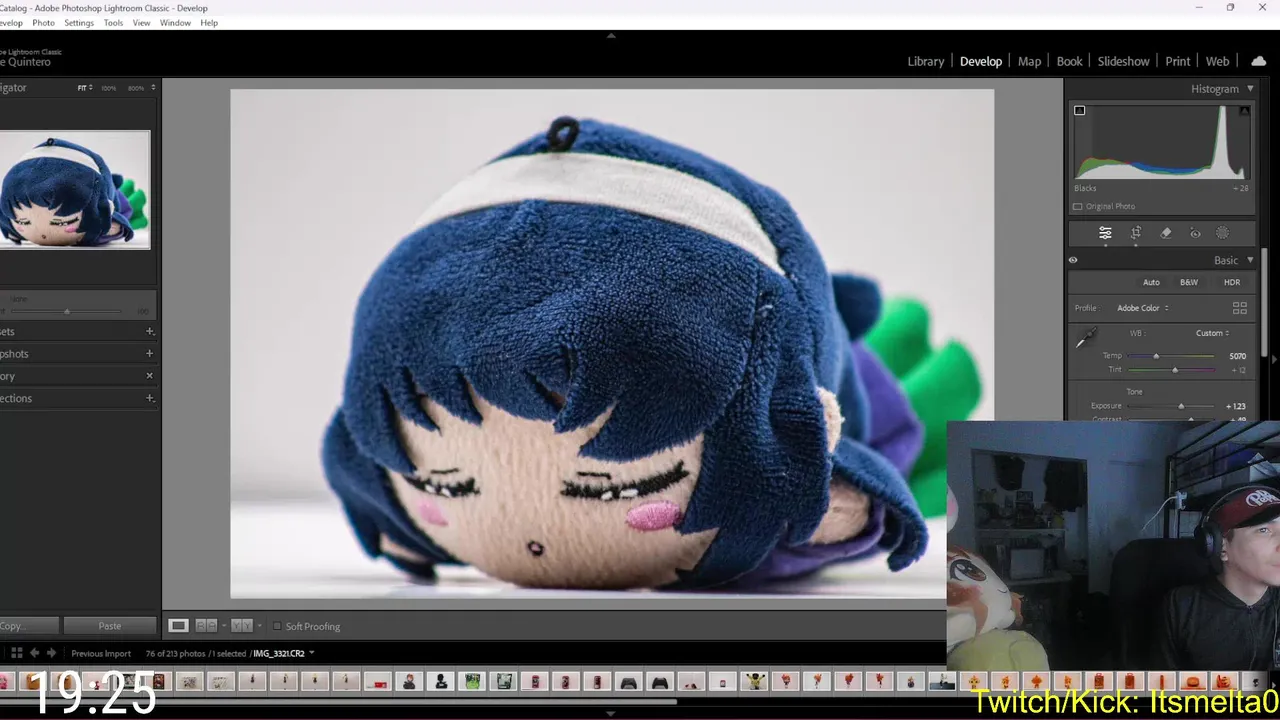Adjust the Temp slider handle
Screen dimensions: 1280x720
tap(1156, 356)
